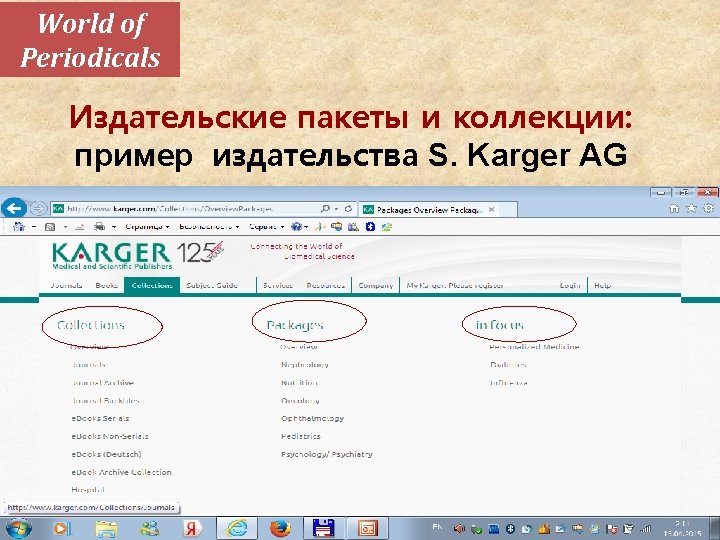Click the volume speaker tray icon

tap(459, 529)
